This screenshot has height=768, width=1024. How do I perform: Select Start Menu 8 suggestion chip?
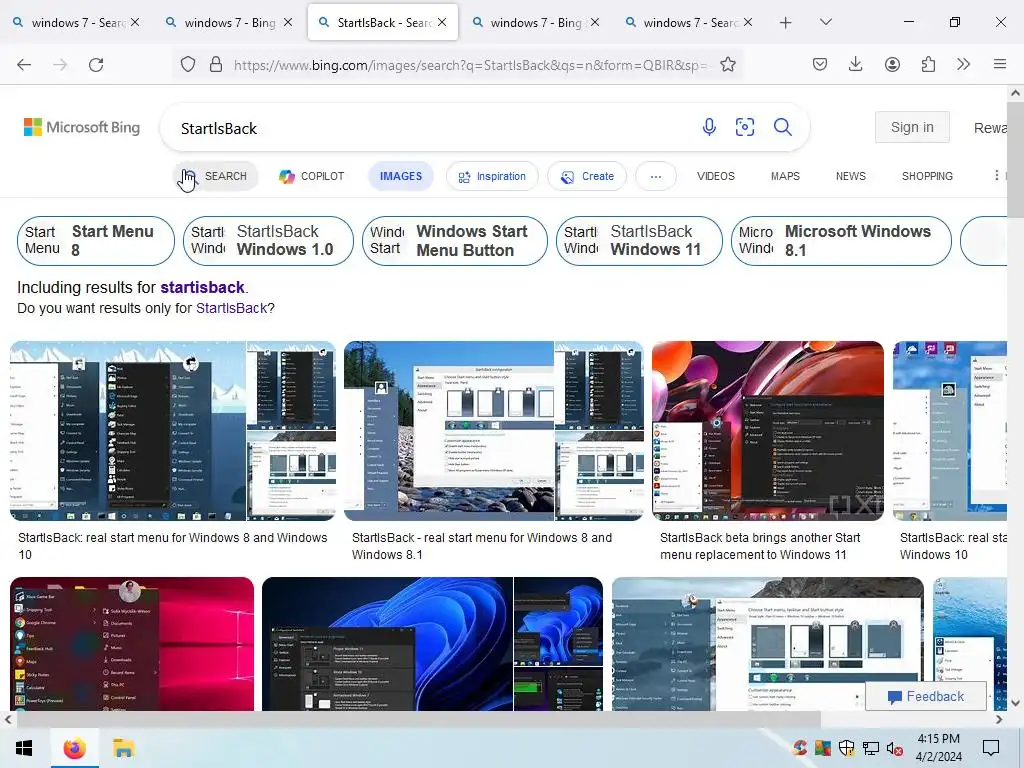[x=96, y=241]
